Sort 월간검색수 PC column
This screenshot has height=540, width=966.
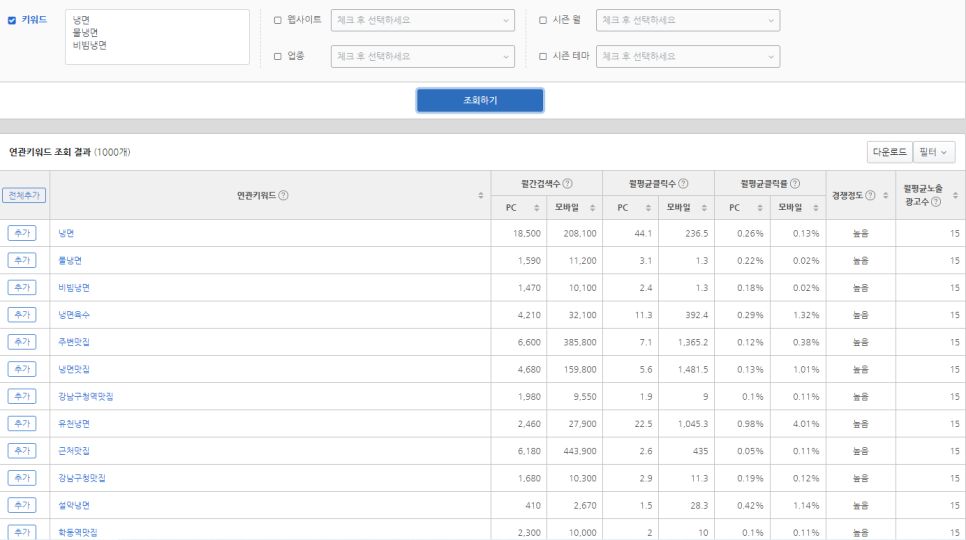[x=537, y=208]
